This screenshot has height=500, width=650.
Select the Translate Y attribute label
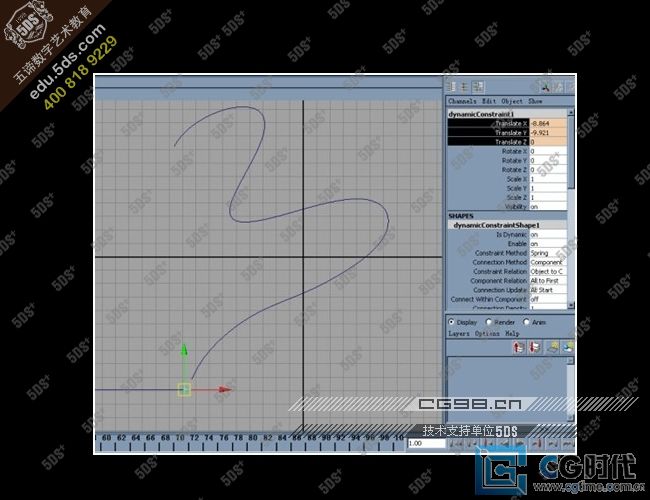click(511, 133)
